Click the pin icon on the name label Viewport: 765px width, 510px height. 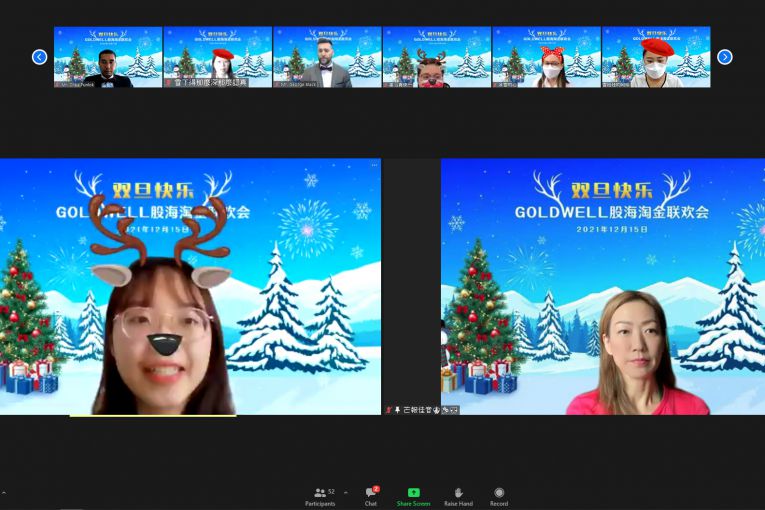[x=398, y=410]
